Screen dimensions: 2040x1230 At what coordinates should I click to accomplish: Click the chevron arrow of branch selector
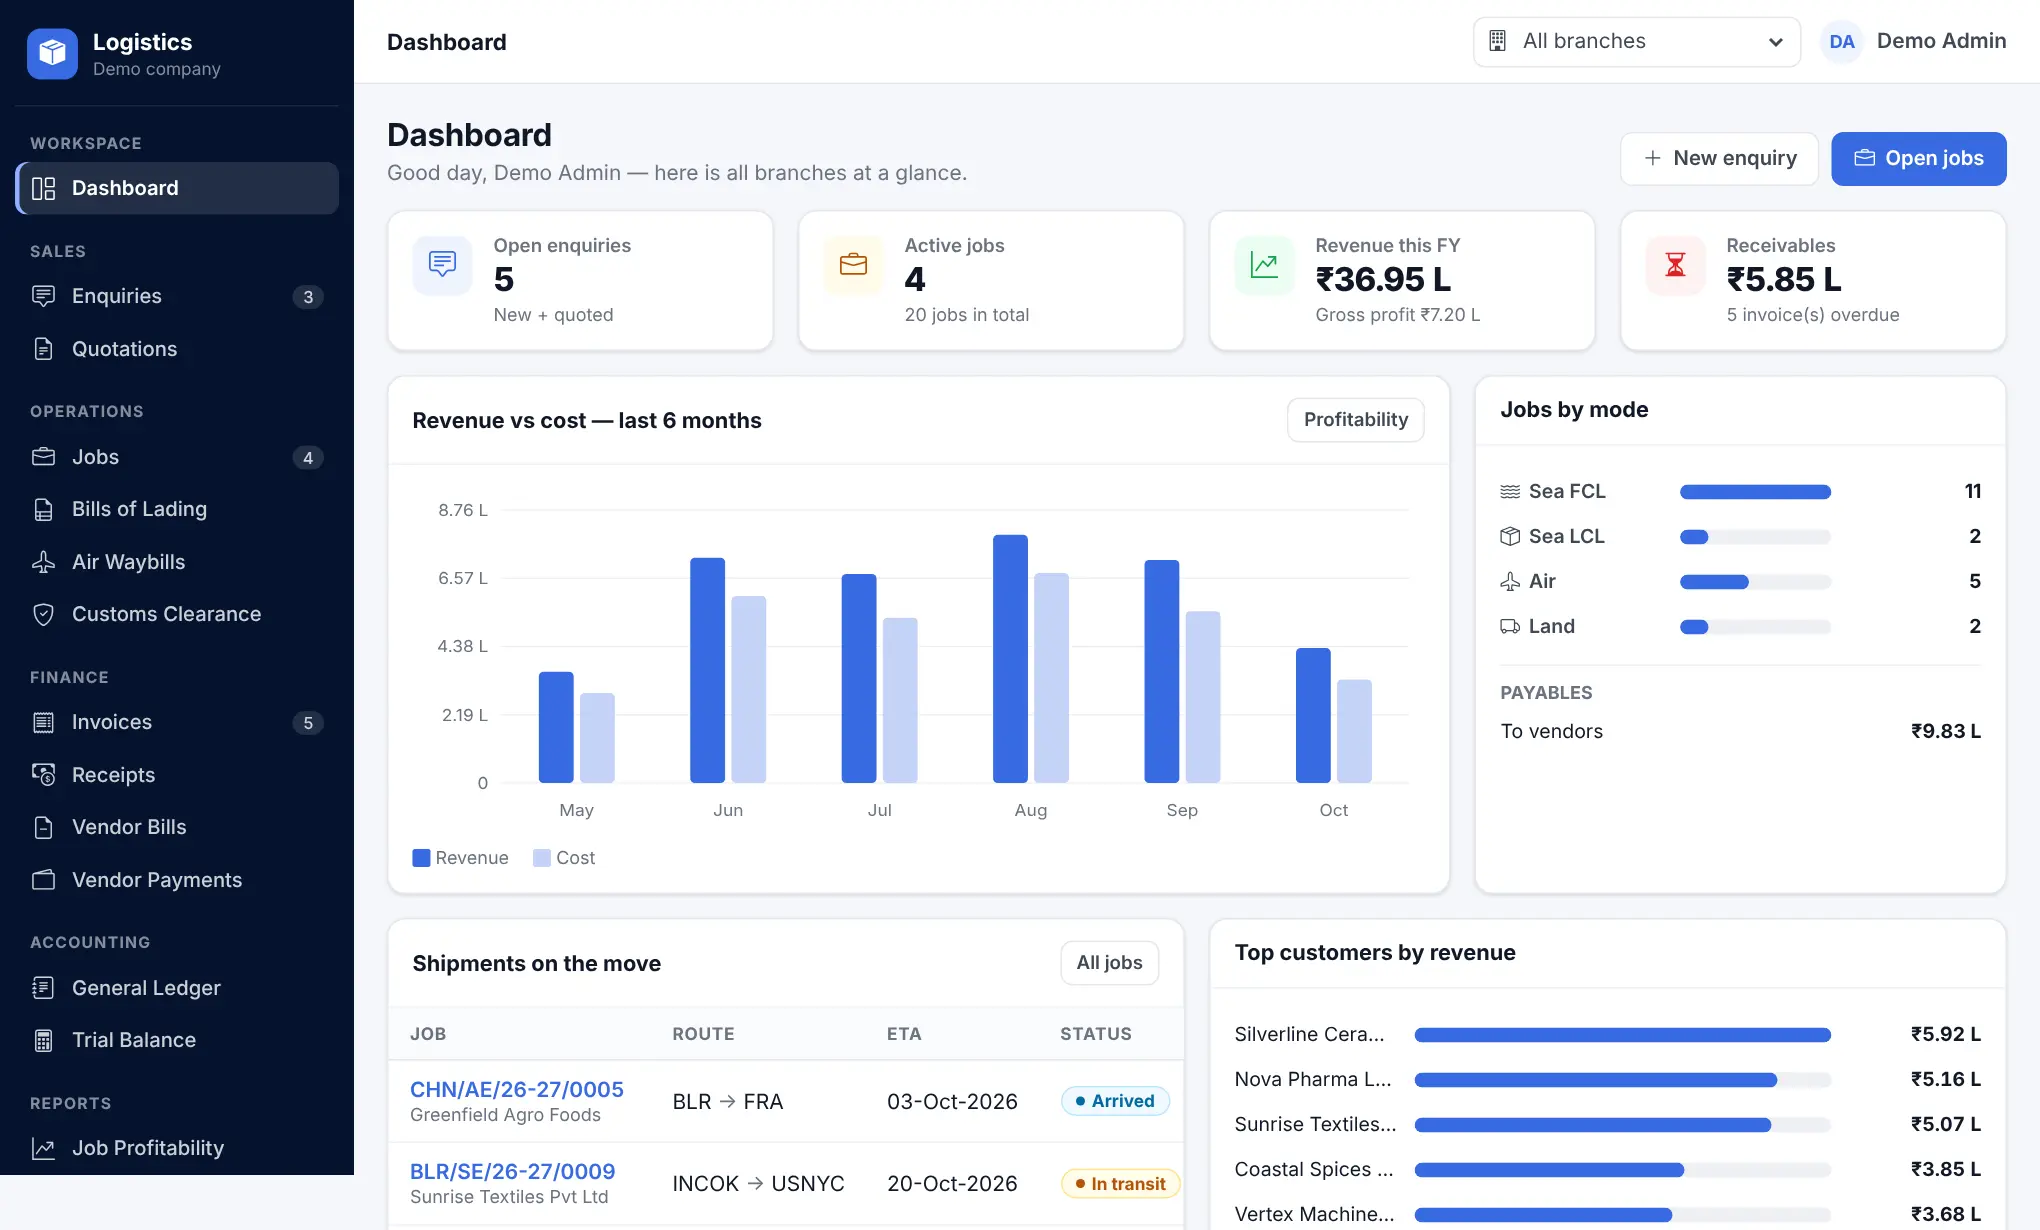(x=1775, y=42)
